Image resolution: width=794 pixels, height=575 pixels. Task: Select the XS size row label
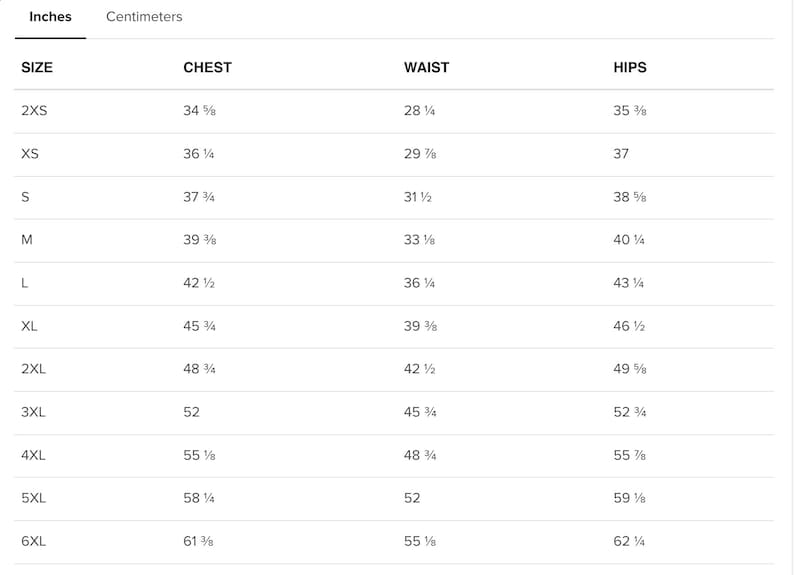[30, 154]
